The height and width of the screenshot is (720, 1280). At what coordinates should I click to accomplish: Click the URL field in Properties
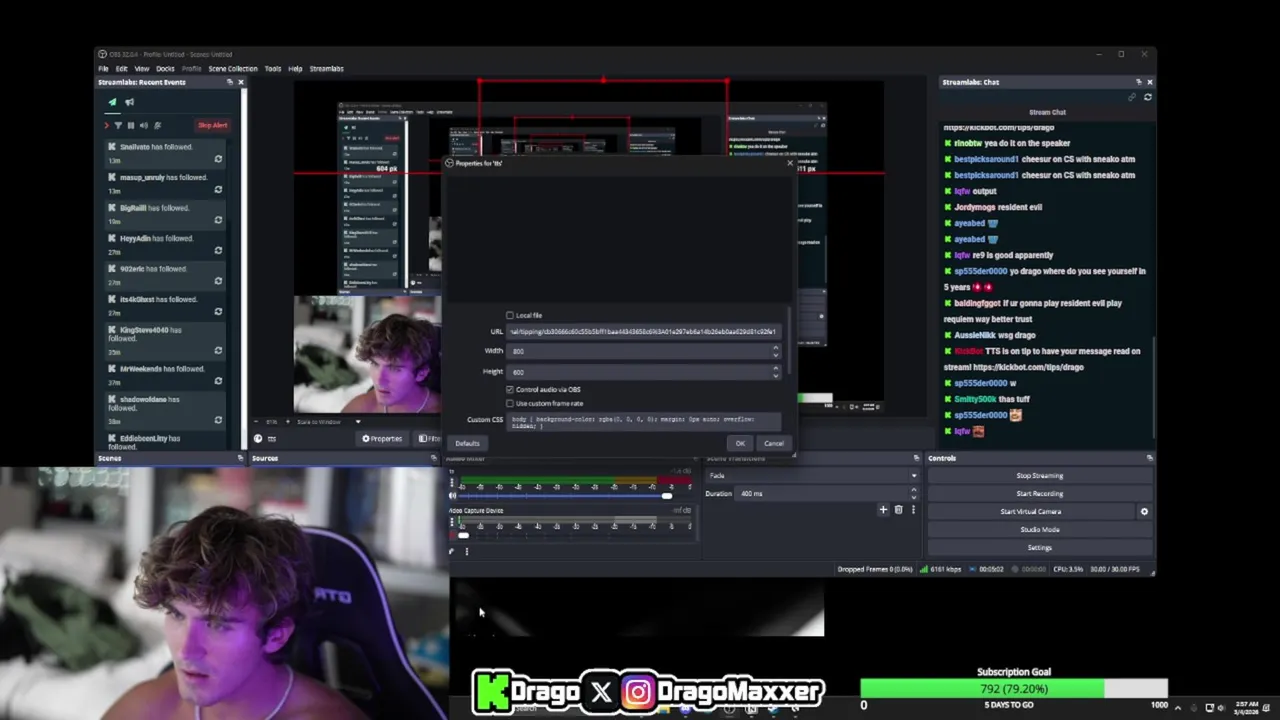point(644,332)
